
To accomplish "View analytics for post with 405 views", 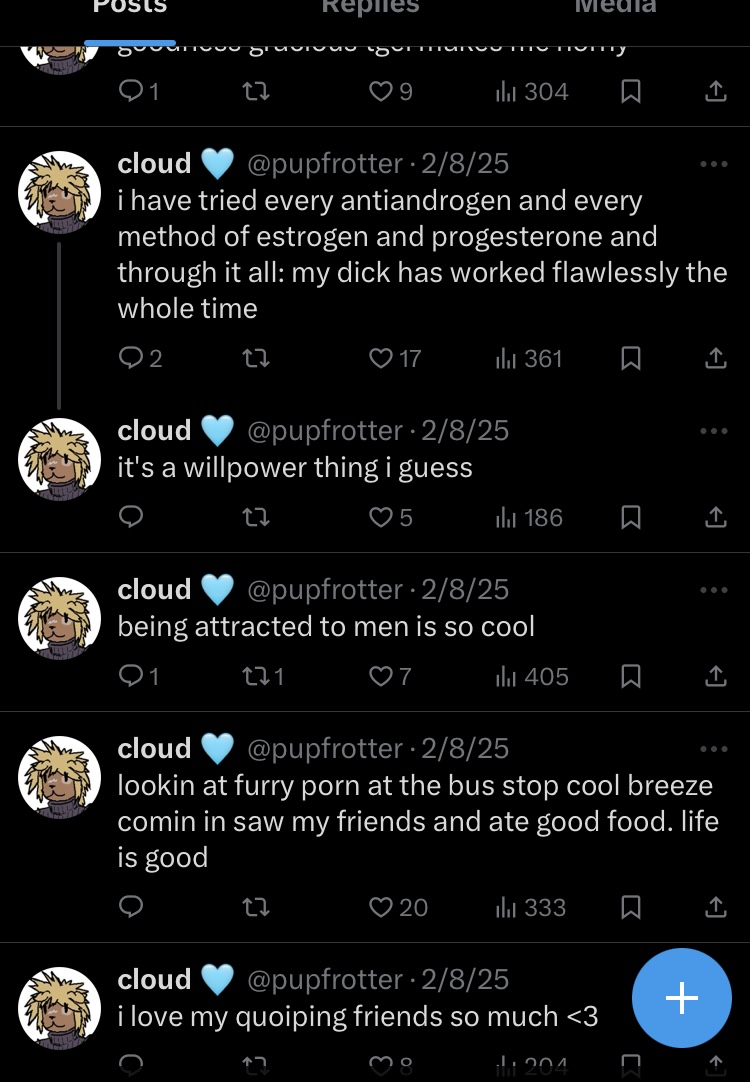I will click(531, 677).
